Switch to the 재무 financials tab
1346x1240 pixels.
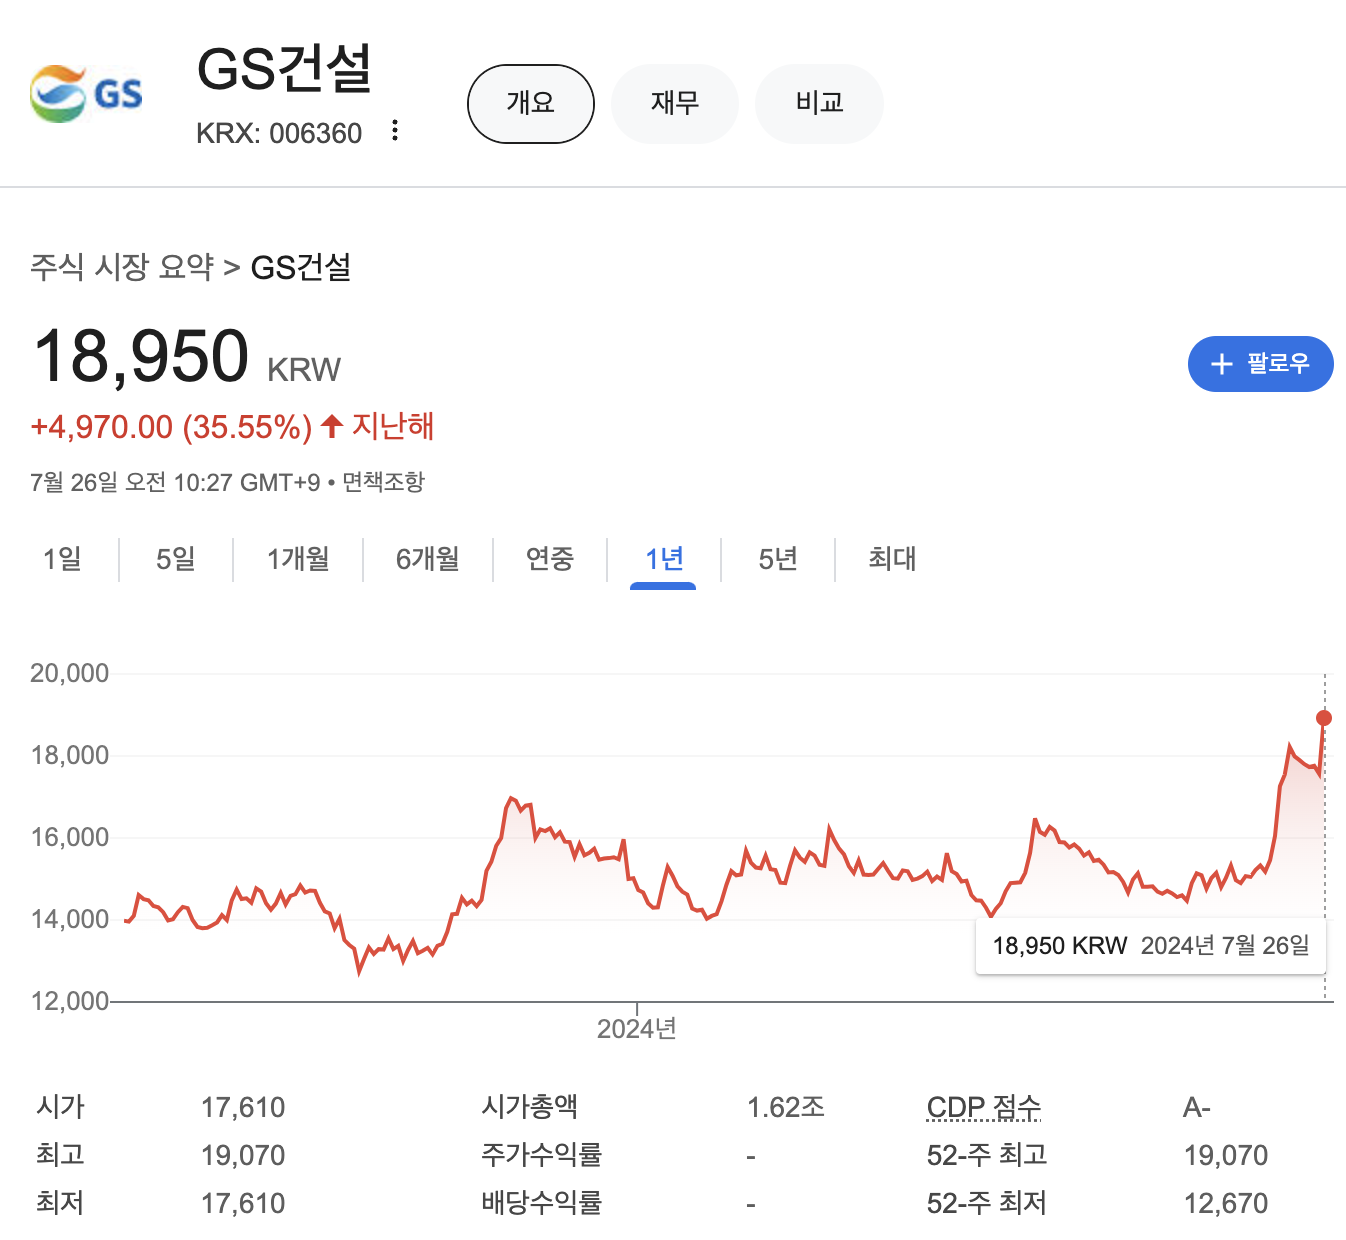[675, 103]
